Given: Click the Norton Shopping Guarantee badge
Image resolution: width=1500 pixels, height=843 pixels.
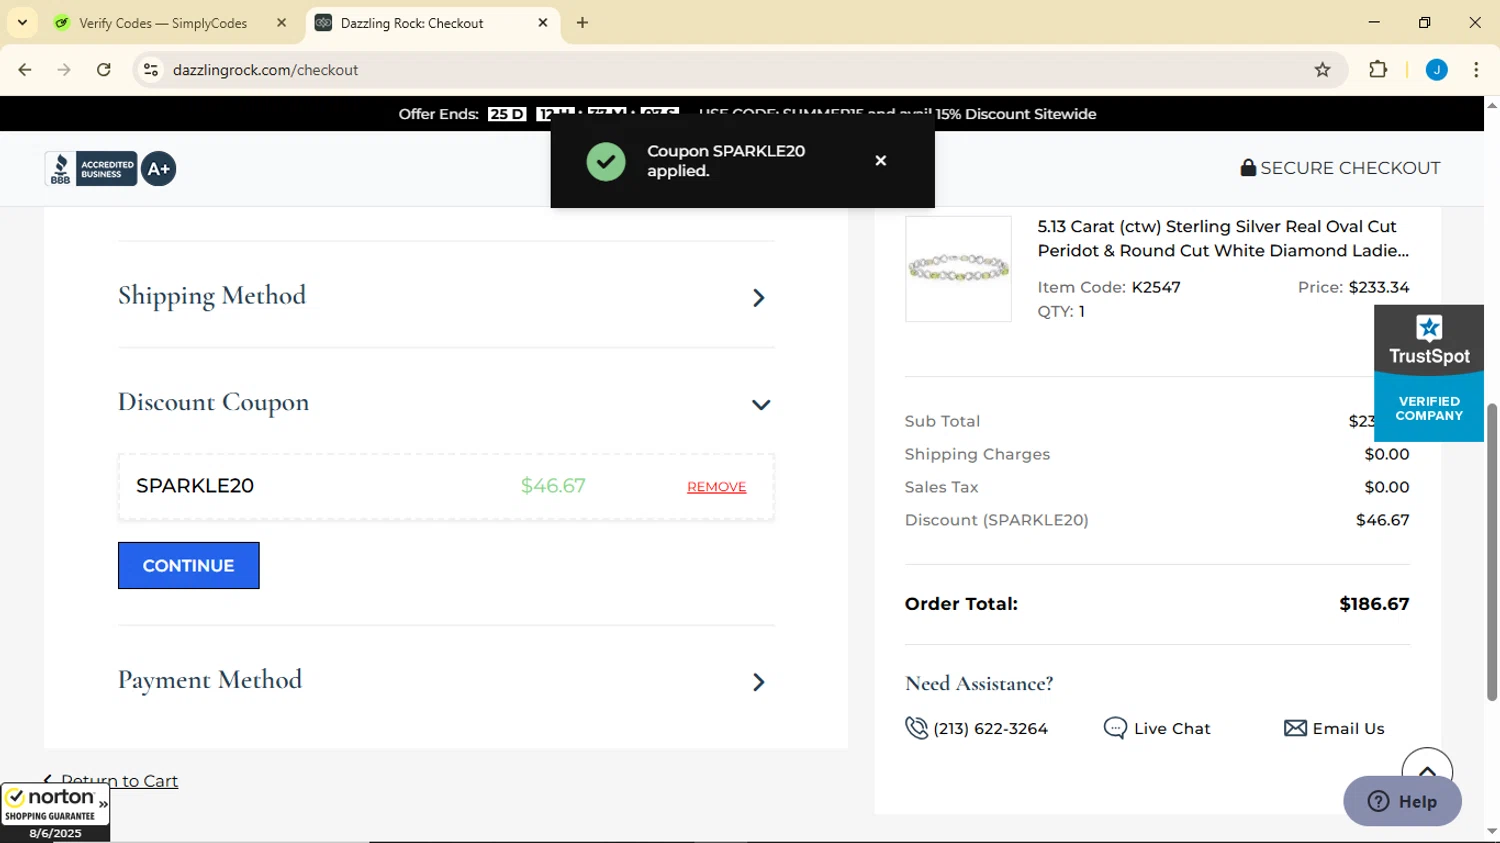Looking at the screenshot, I should coord(55,813).
